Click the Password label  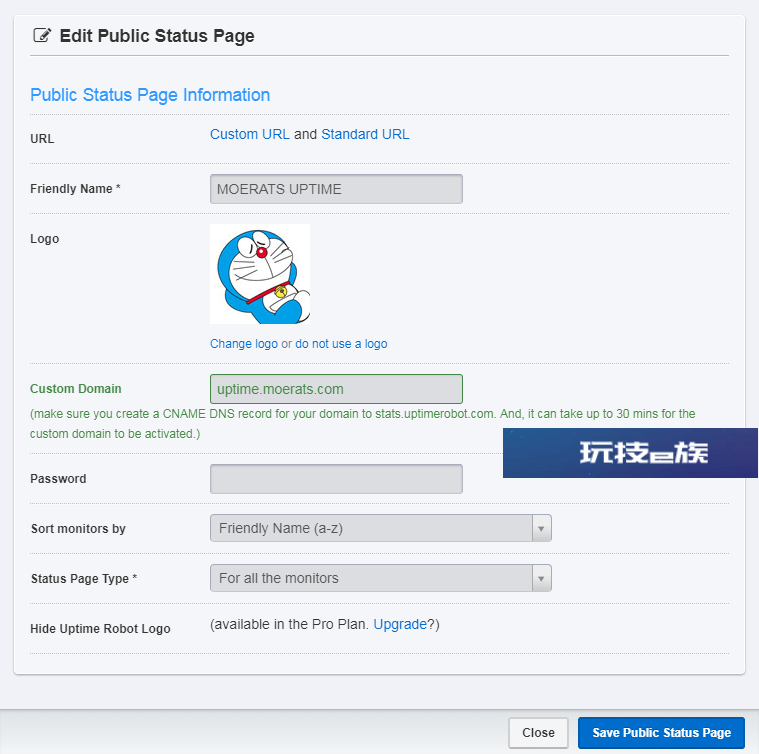(58, 479)
